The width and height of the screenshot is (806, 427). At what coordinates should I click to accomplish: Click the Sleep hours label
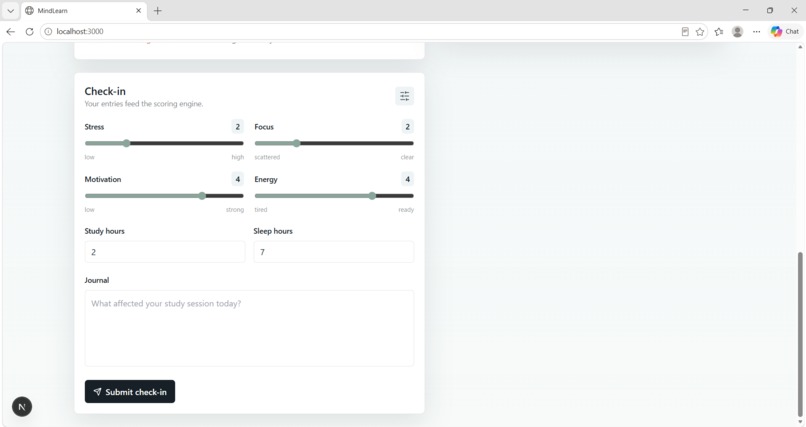click(x=273, y=231)
